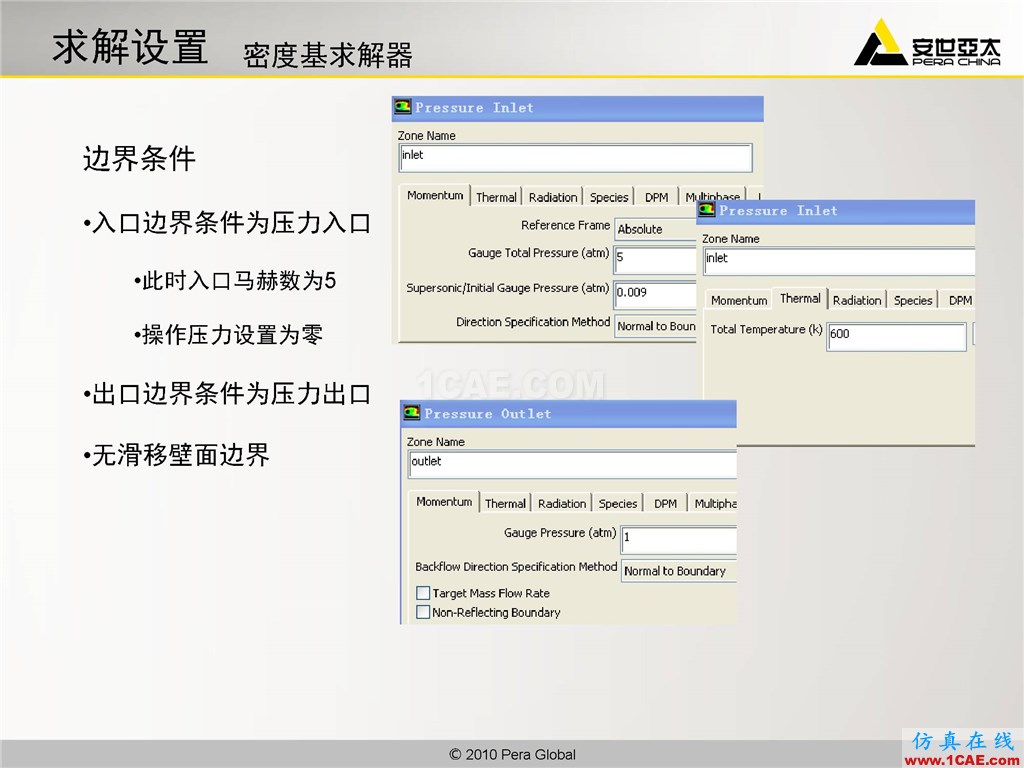Click the 密度基求解器 subtitle
Viewport: 1024px width, 768px height.
point(328,55)
